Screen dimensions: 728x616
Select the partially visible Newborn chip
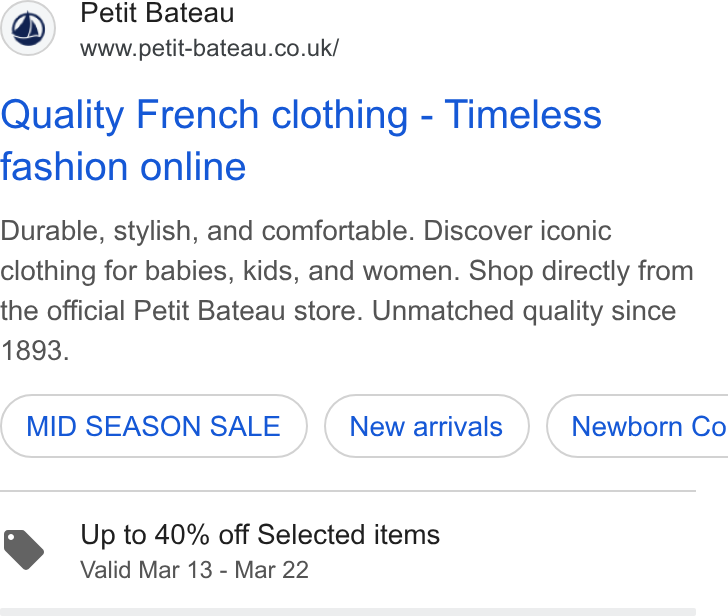pyautogui.click(x=637, y=426)
